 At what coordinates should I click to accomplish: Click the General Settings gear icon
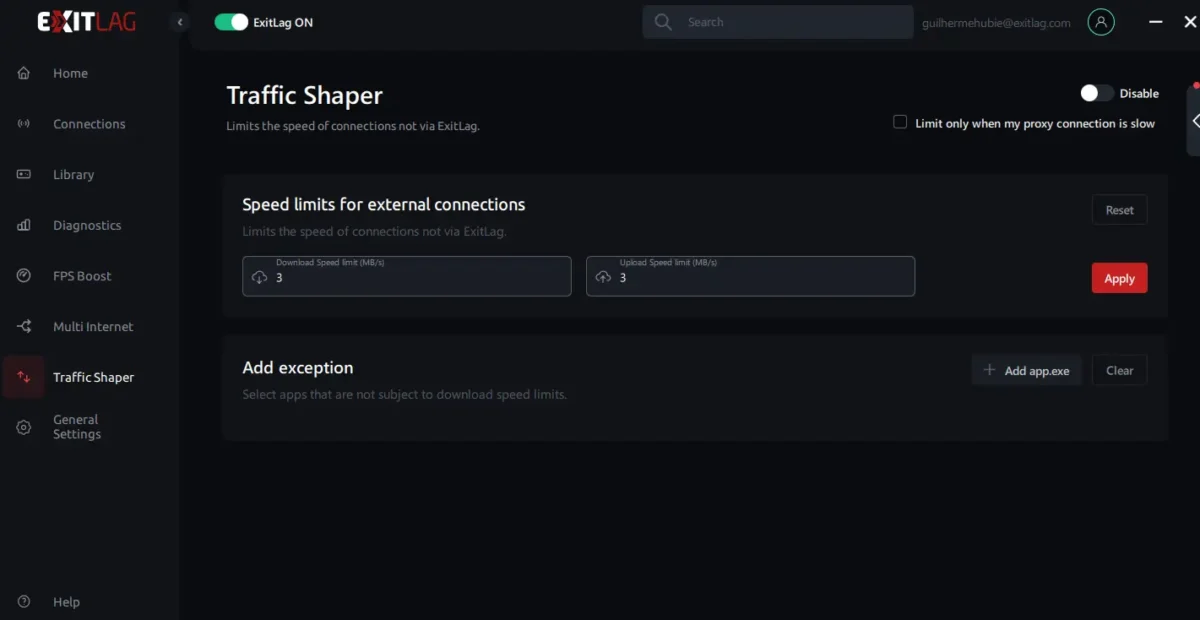point(24,427)
